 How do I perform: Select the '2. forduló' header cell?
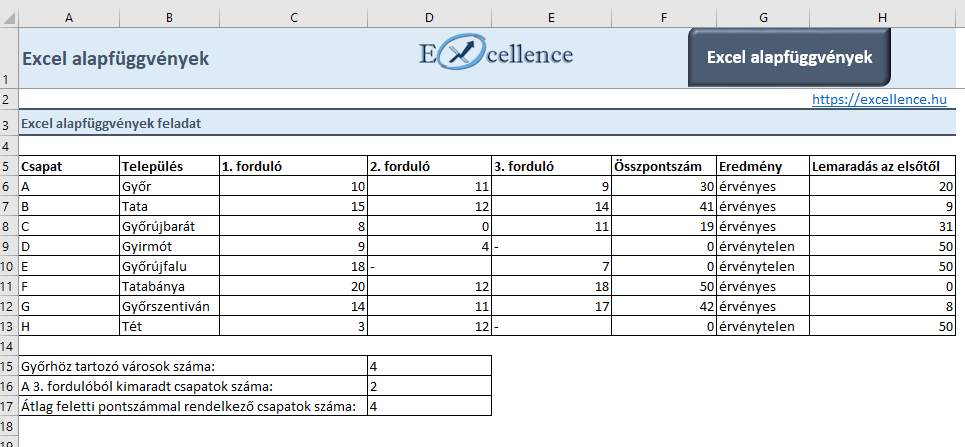[x=430, y=166]
